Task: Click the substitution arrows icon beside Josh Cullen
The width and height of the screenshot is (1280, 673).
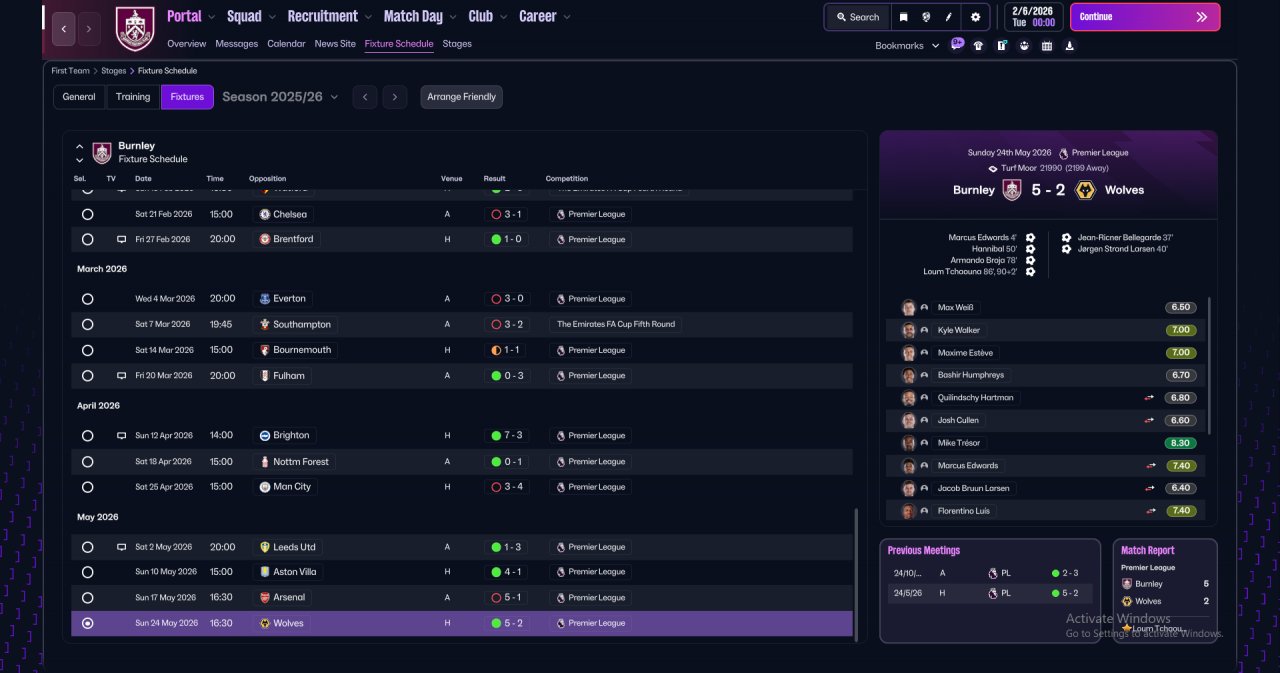Action: [x=1150, y=420]
